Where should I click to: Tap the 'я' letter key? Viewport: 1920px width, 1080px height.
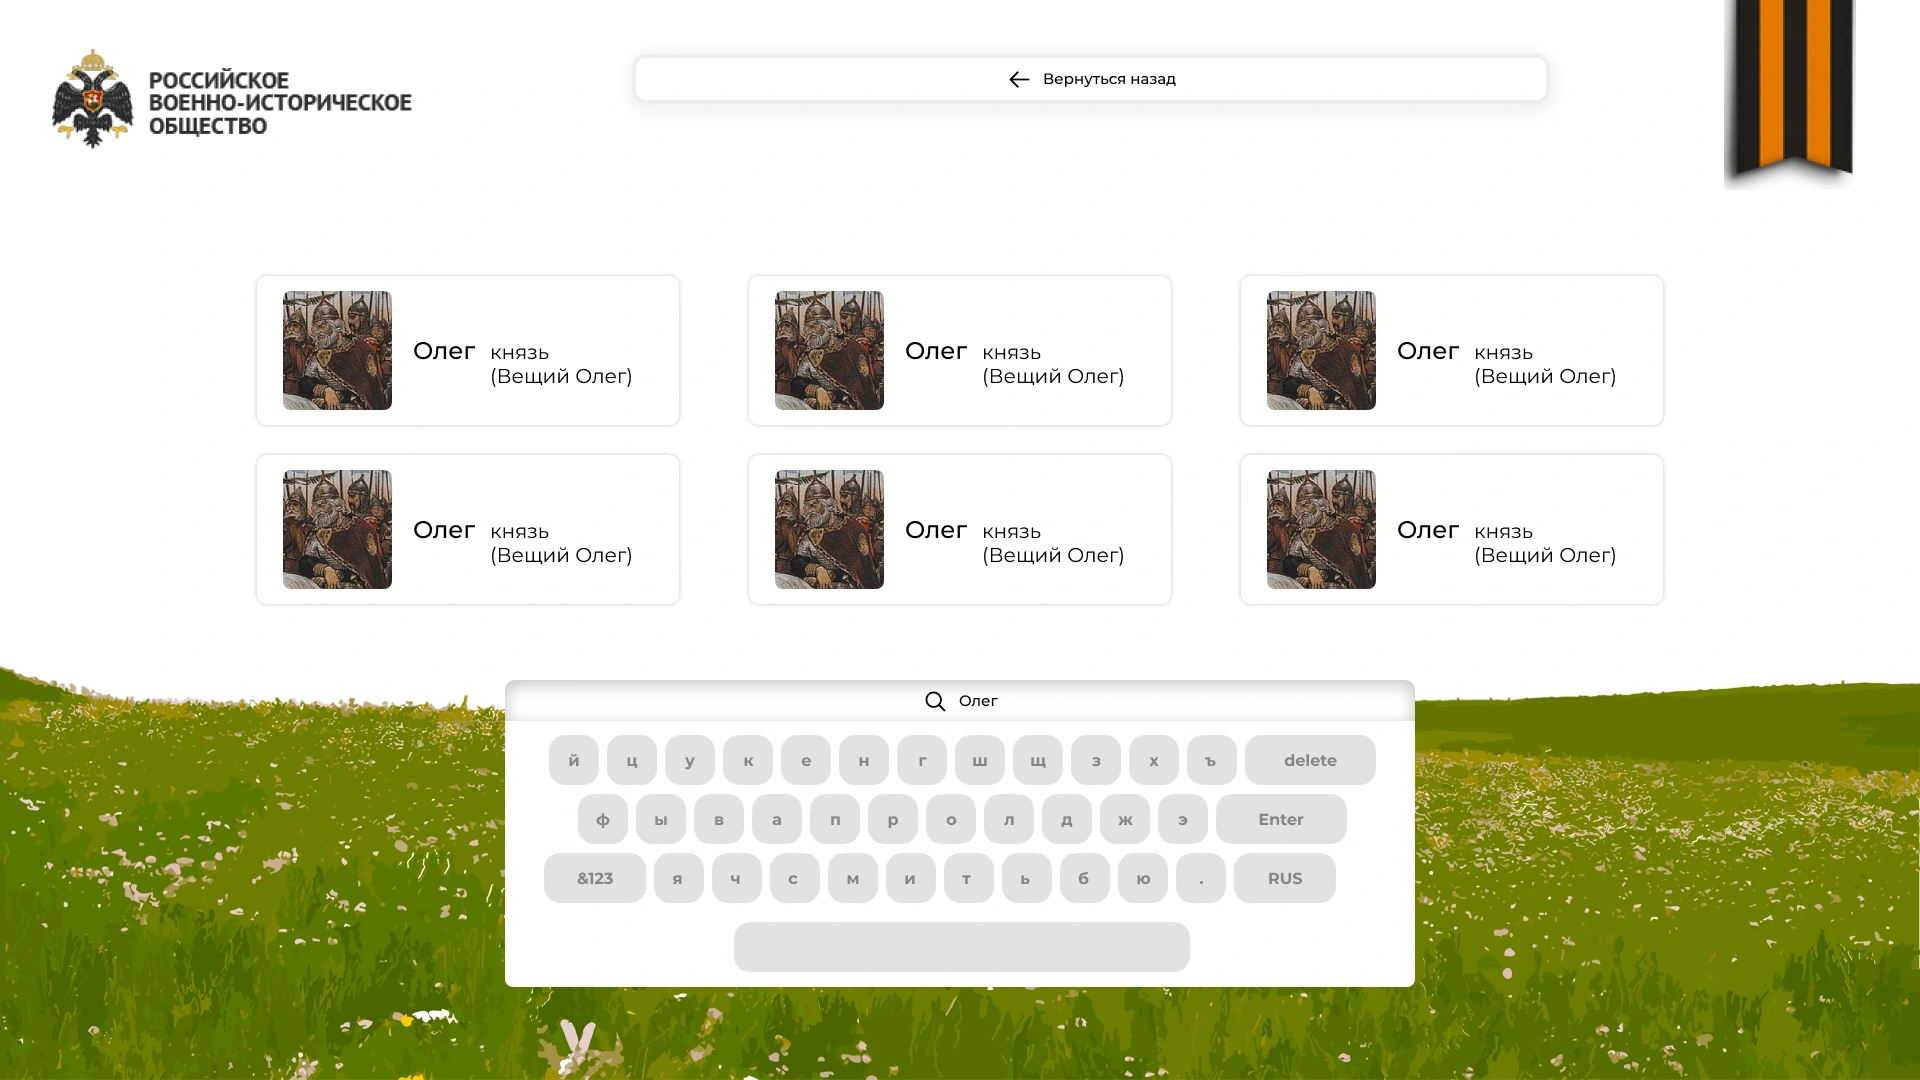tap(679, 878)
